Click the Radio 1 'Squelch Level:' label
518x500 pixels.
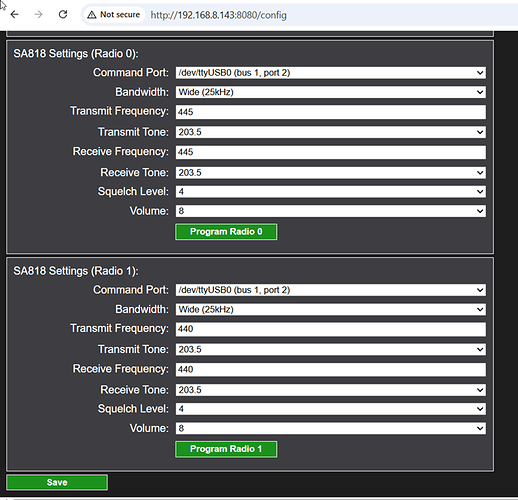tap(133, 409)
